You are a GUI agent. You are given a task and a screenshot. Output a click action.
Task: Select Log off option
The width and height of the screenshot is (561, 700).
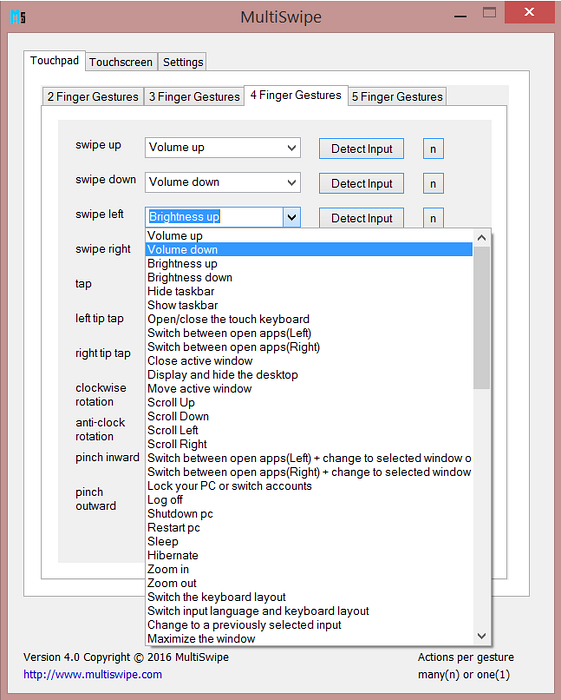coord(309,500)
